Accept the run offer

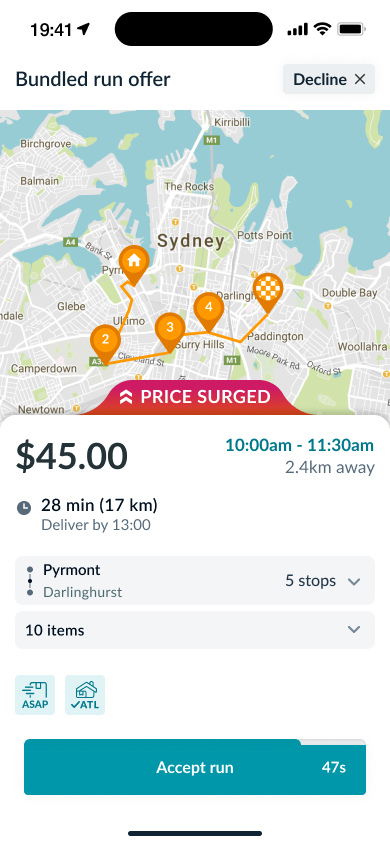(x=195, y=767)
